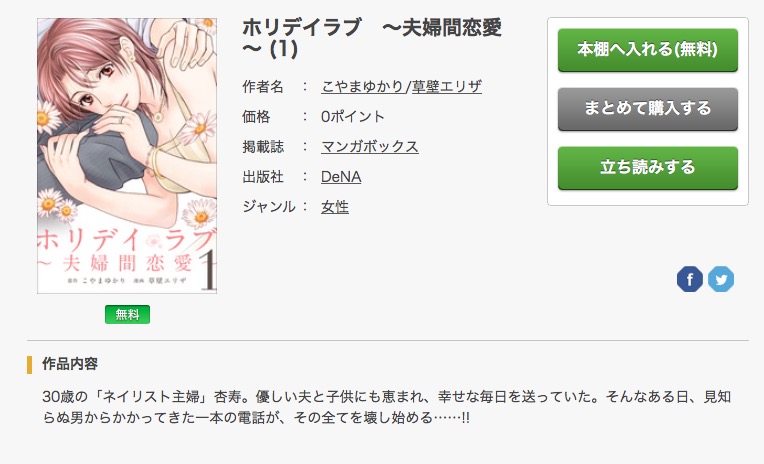Click the title ホリデイラブ ~夫婦間恋愛~ (1)
The width and height of the screenshot is (764, 464).
[x=372, y=38]
